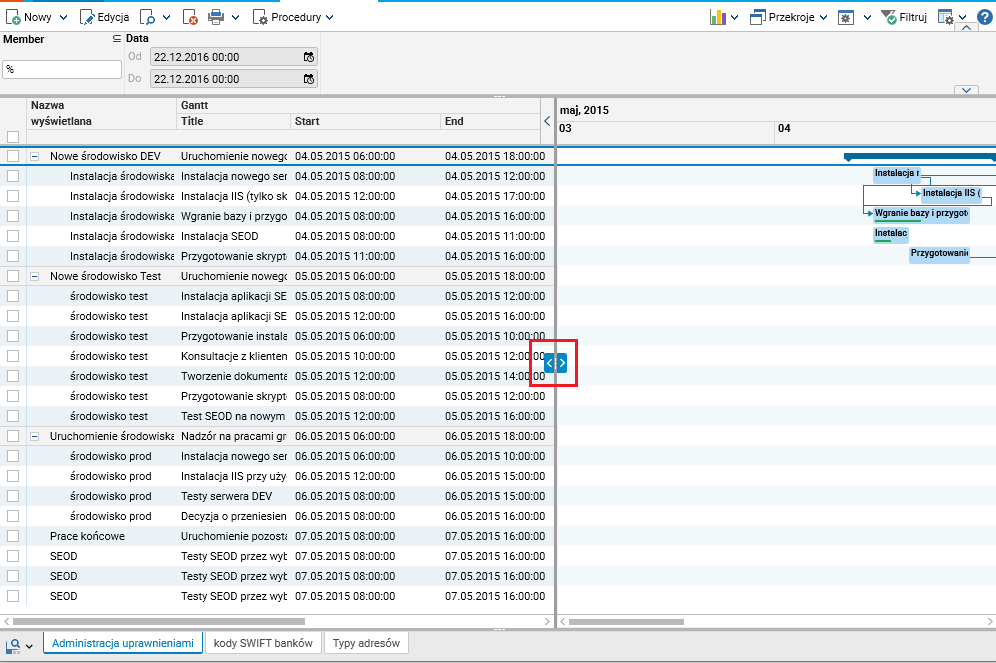Image resolution: width=996 pixels, height=663 pixels.
Task: Click the Gantt horizontal scrollbar thumb
Action: pyautogui.click(x=626, y=622)
